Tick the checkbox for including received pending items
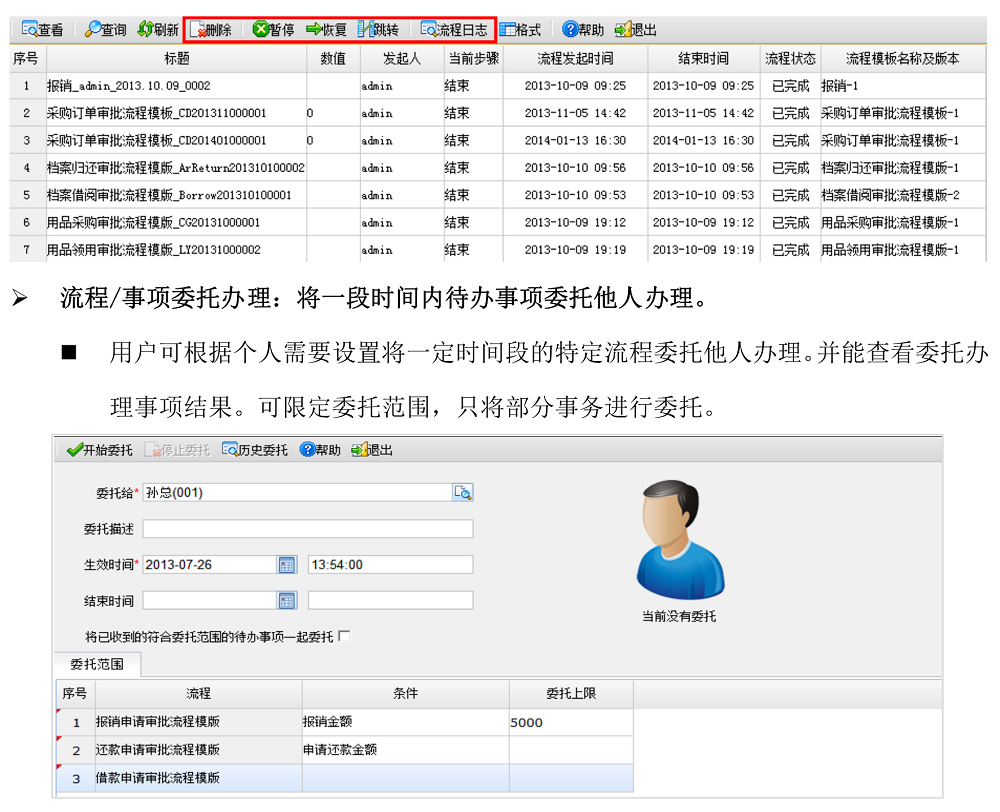 coord(345,636)
